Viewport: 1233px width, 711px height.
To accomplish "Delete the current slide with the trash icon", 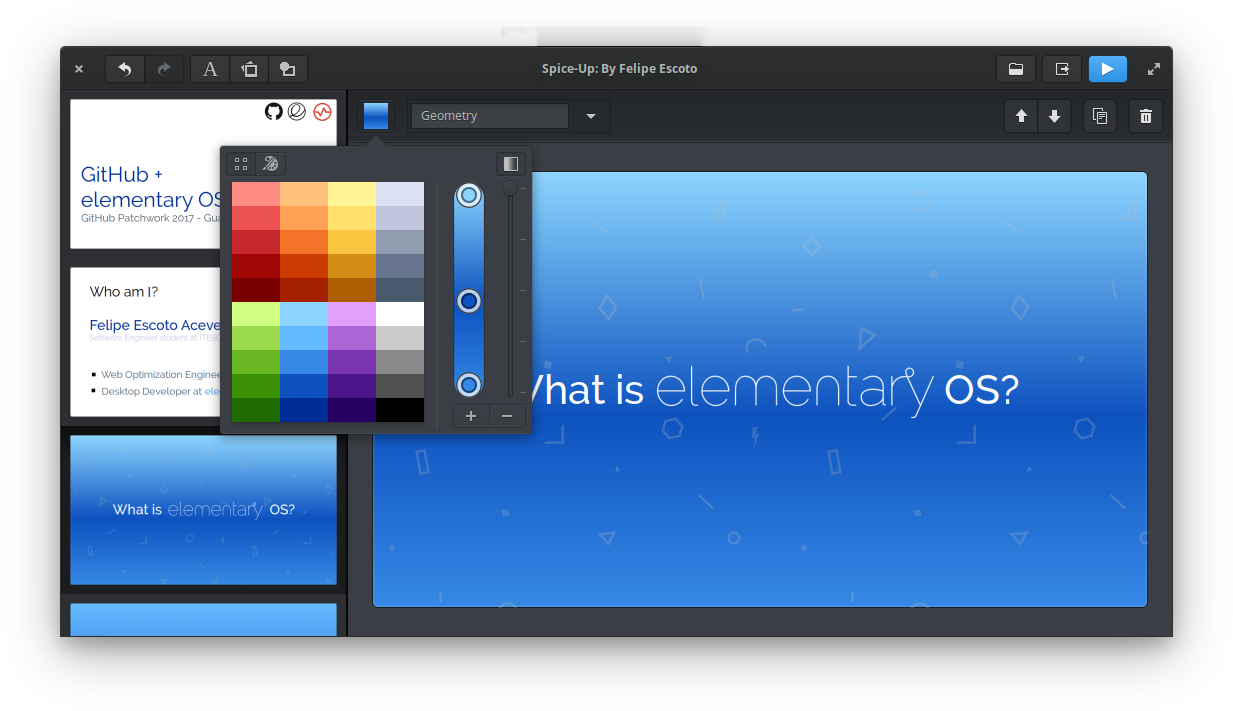I will pyautogui.click(x=1146, y=116).
